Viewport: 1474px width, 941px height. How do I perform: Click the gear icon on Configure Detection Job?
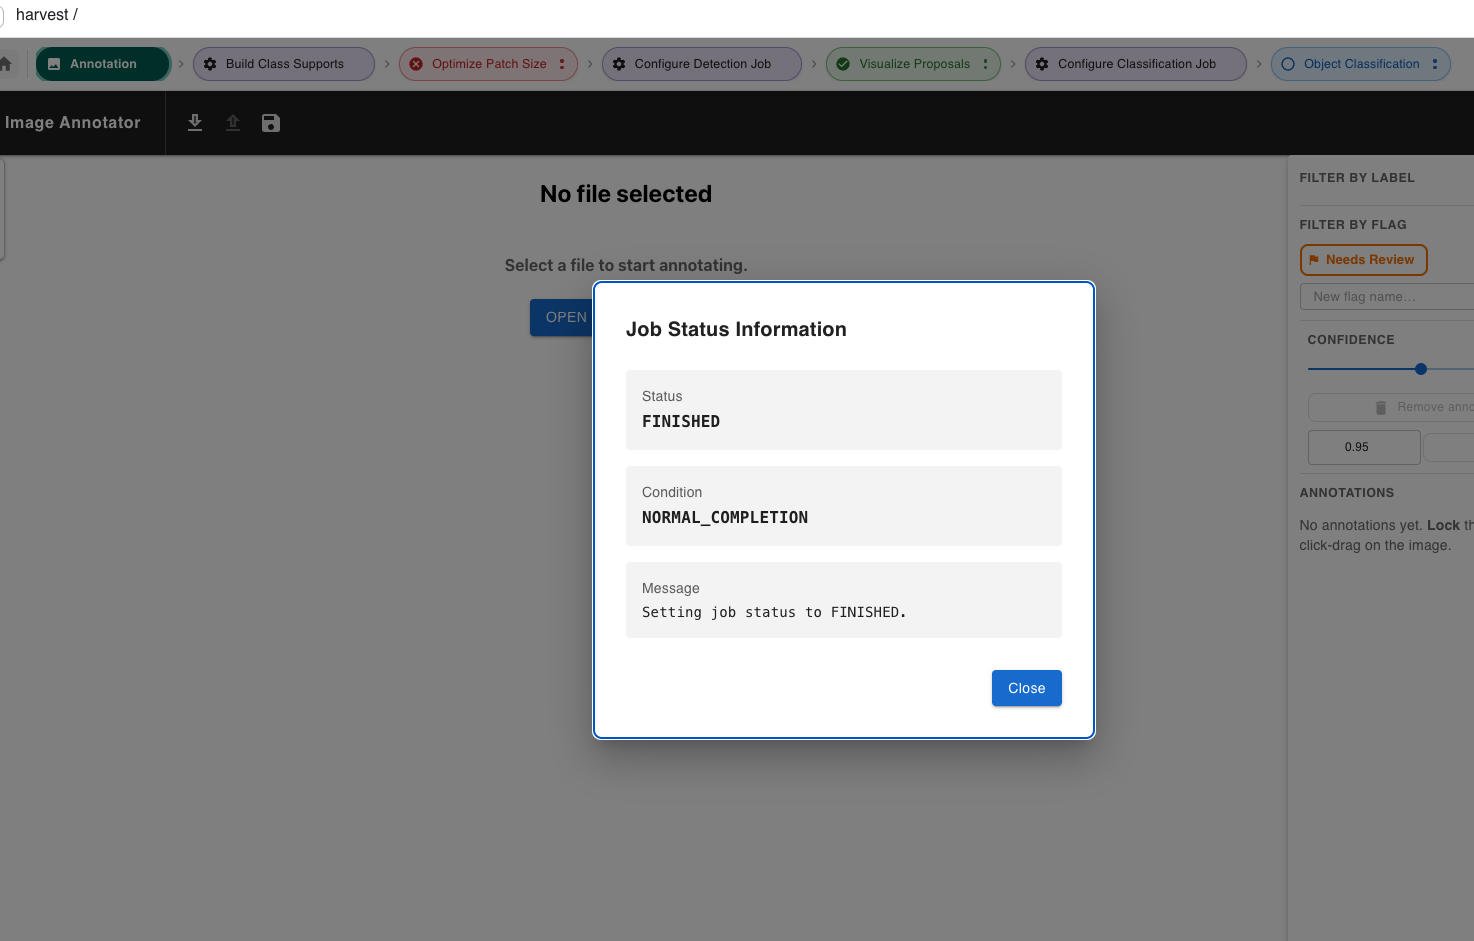[x=619, y=64]
